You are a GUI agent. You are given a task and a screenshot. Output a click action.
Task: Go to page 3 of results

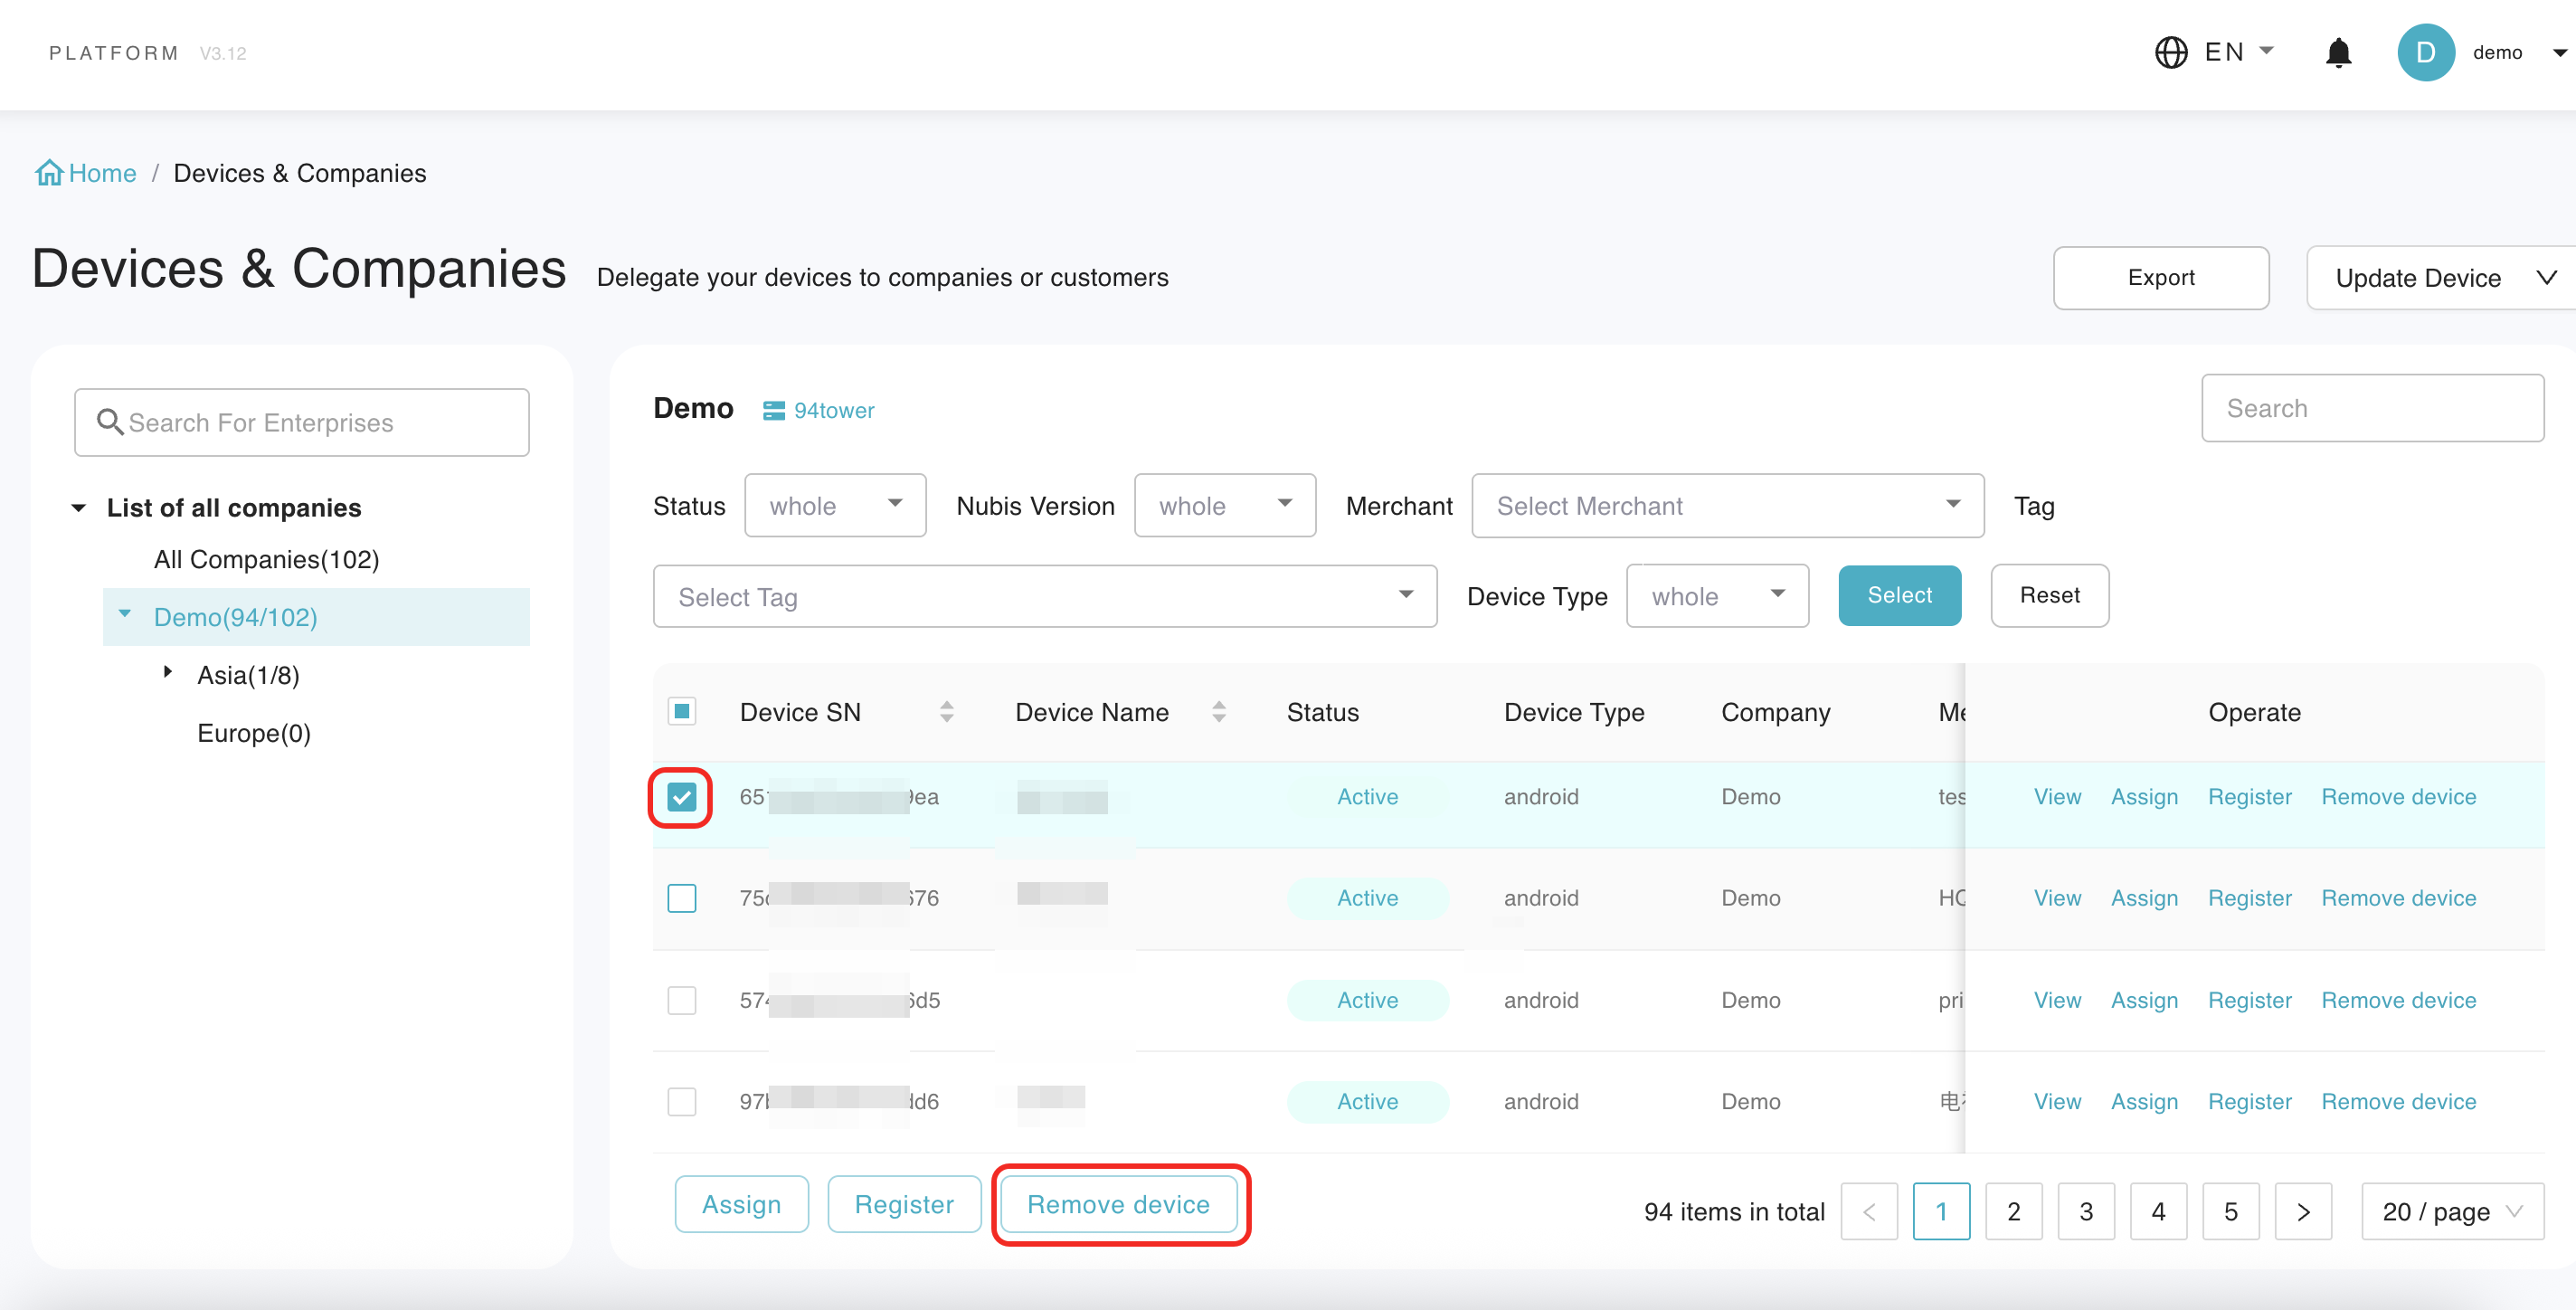point(2085,1211)
